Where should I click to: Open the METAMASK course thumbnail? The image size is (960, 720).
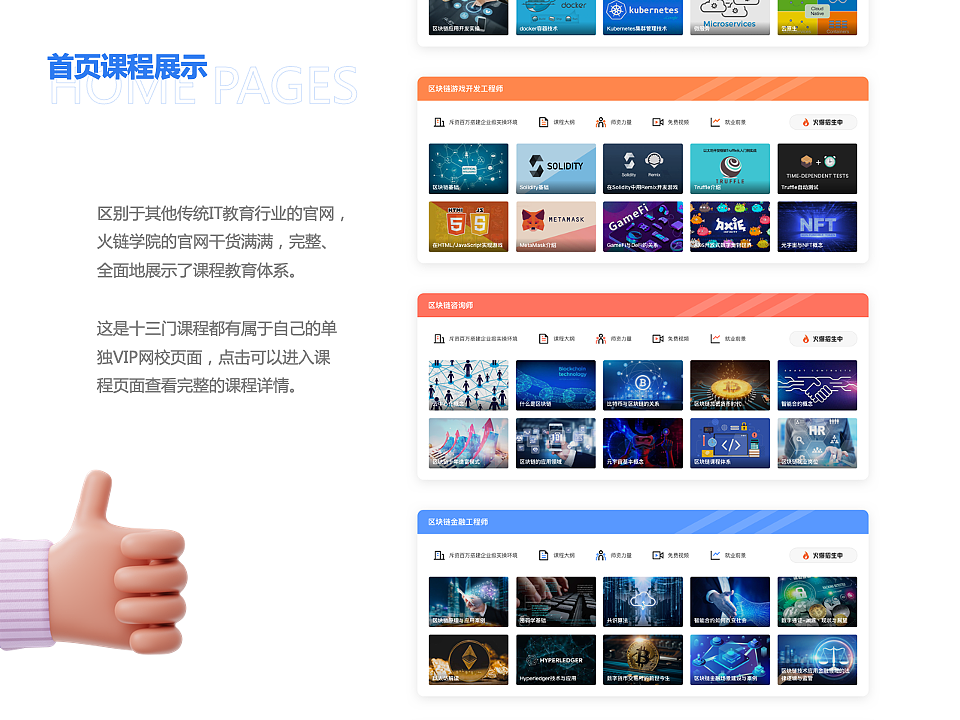tap(555, 227)
